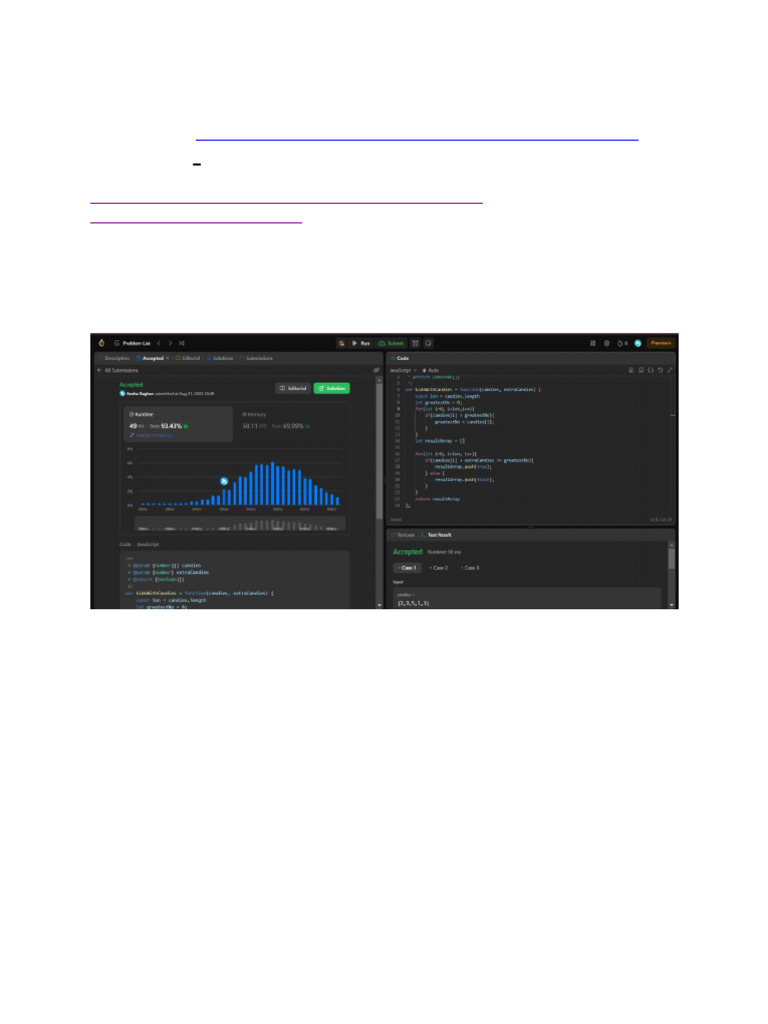
Task: Click the green Accepted status text
Action: [131, 385]
